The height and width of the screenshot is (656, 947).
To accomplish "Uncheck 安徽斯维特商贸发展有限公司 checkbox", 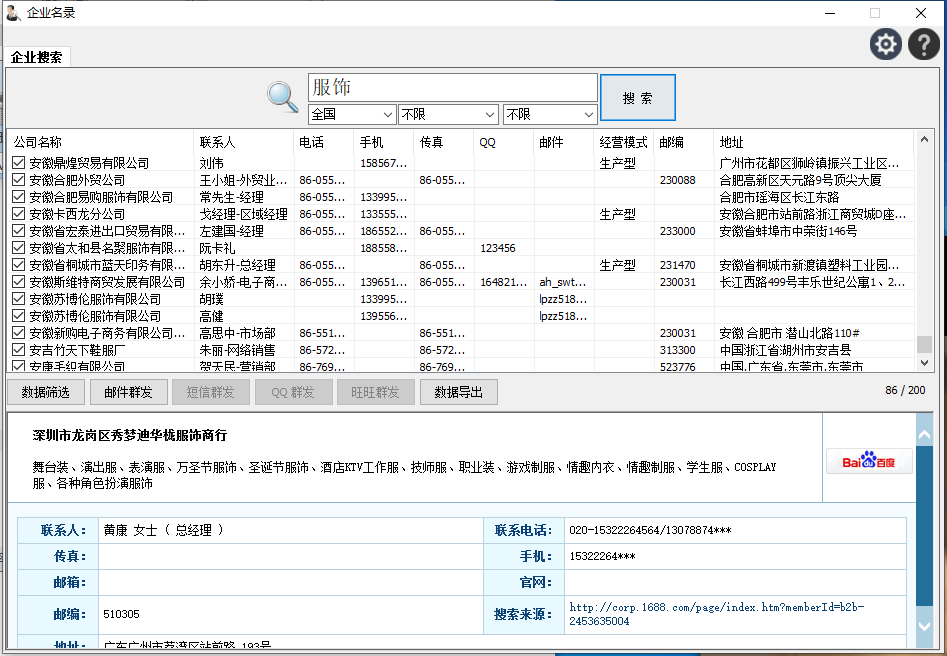I will tap(19, 281).
